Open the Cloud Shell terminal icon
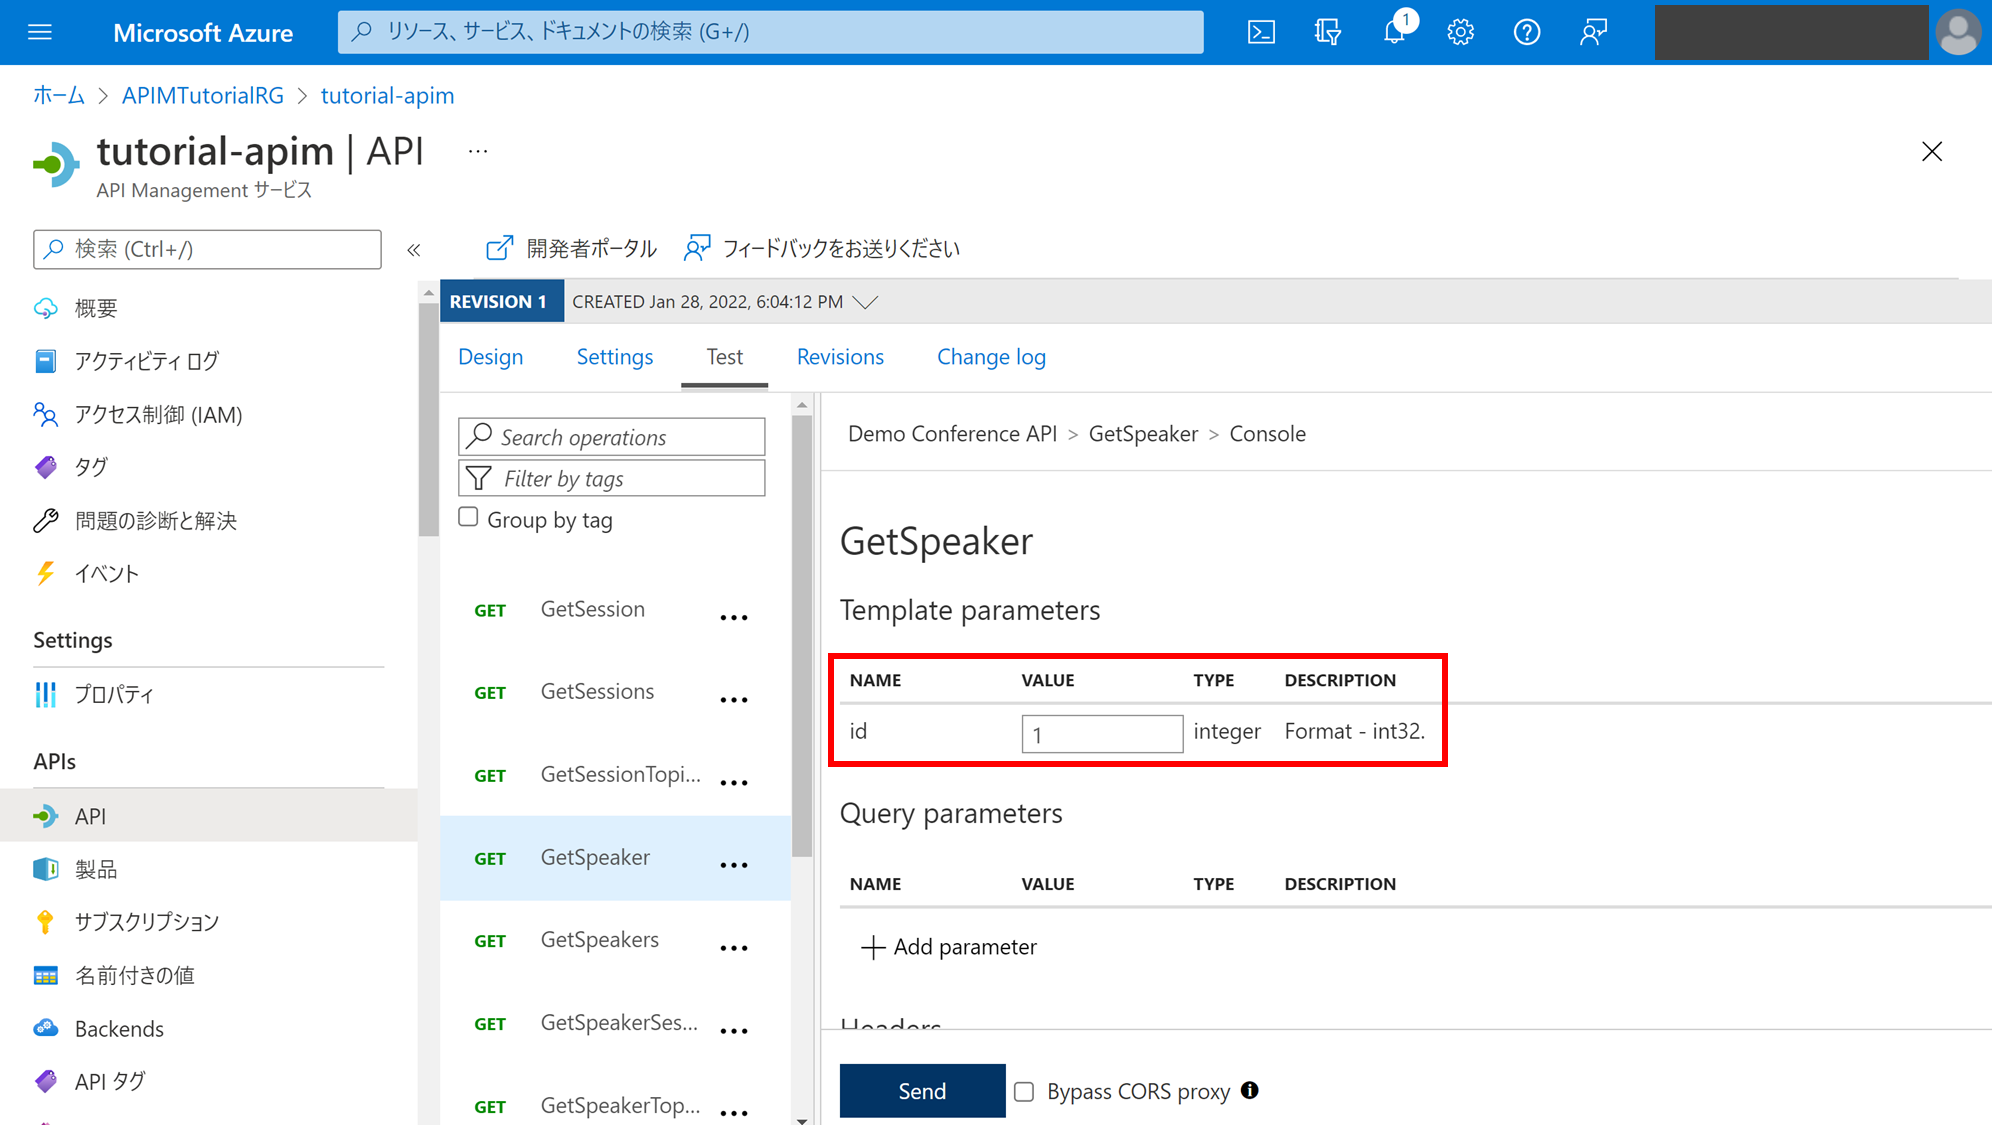The image size is (1992, 1125). (1261, 31)
